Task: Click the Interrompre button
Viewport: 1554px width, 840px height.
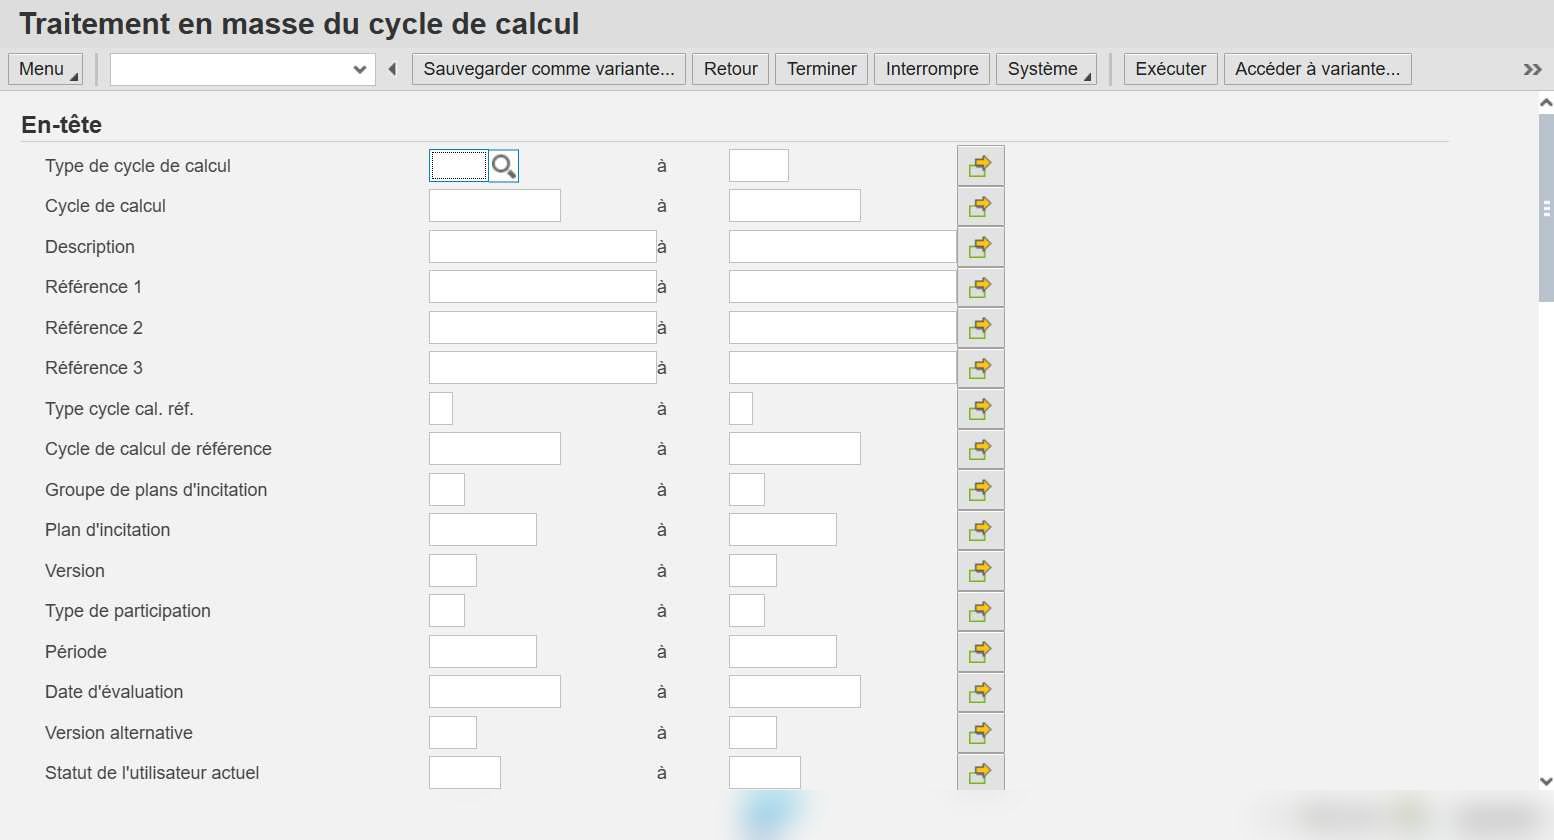Action: (932, 69)
